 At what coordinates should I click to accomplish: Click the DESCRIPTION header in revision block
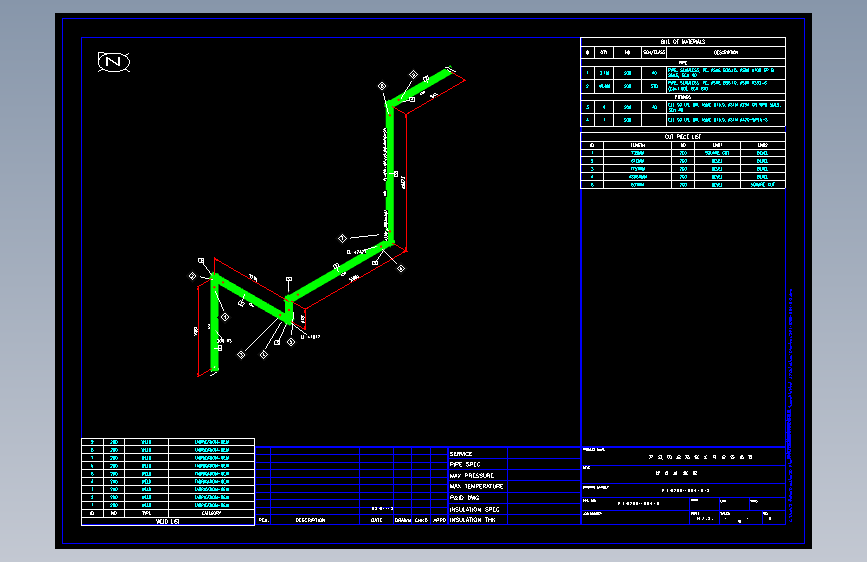pos(310,521)
